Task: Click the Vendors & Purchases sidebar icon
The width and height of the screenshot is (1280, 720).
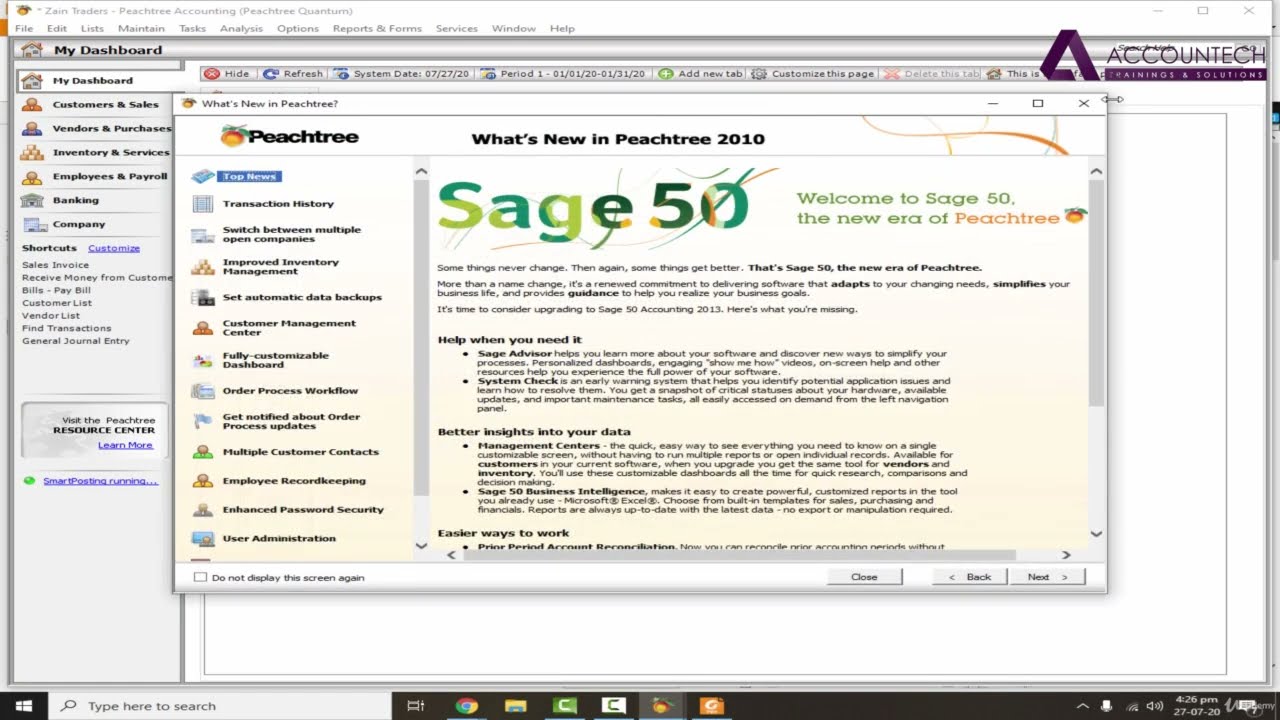Action: (x=33, y=128)
